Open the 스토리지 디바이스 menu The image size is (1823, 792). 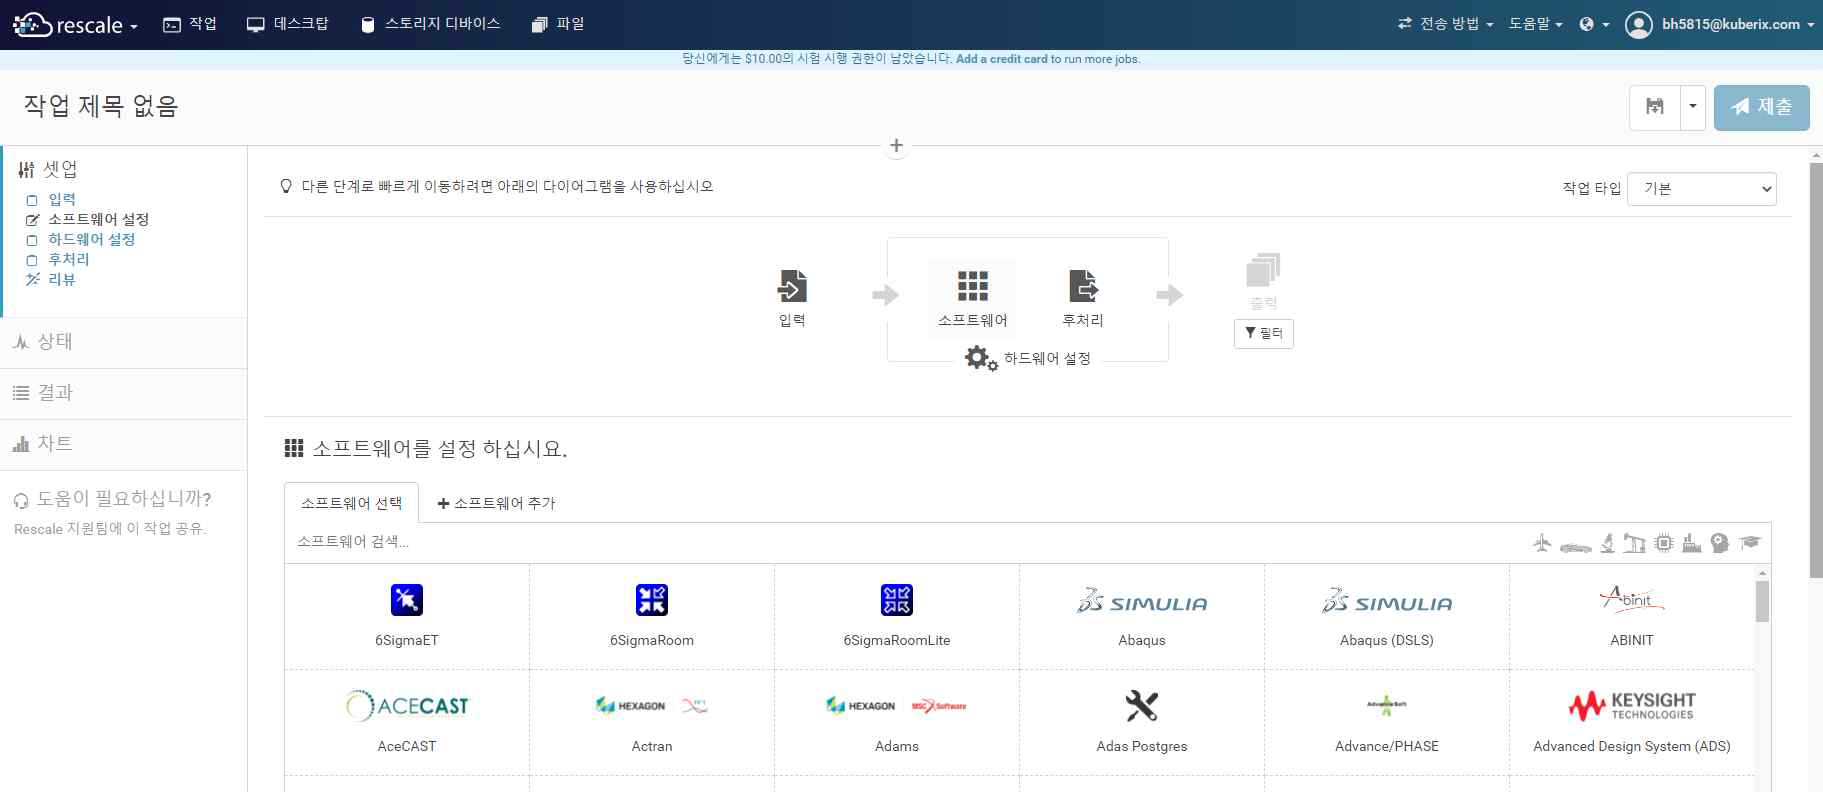tap(430, 24)
